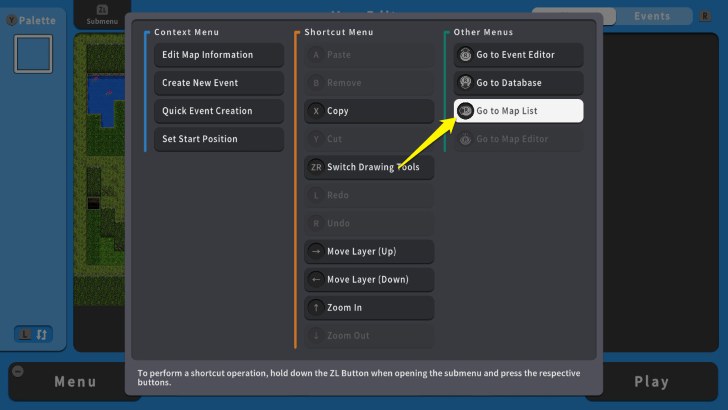Select Edit Map Information
This screenshot has height=410, width=728.
tap(218, 55)
